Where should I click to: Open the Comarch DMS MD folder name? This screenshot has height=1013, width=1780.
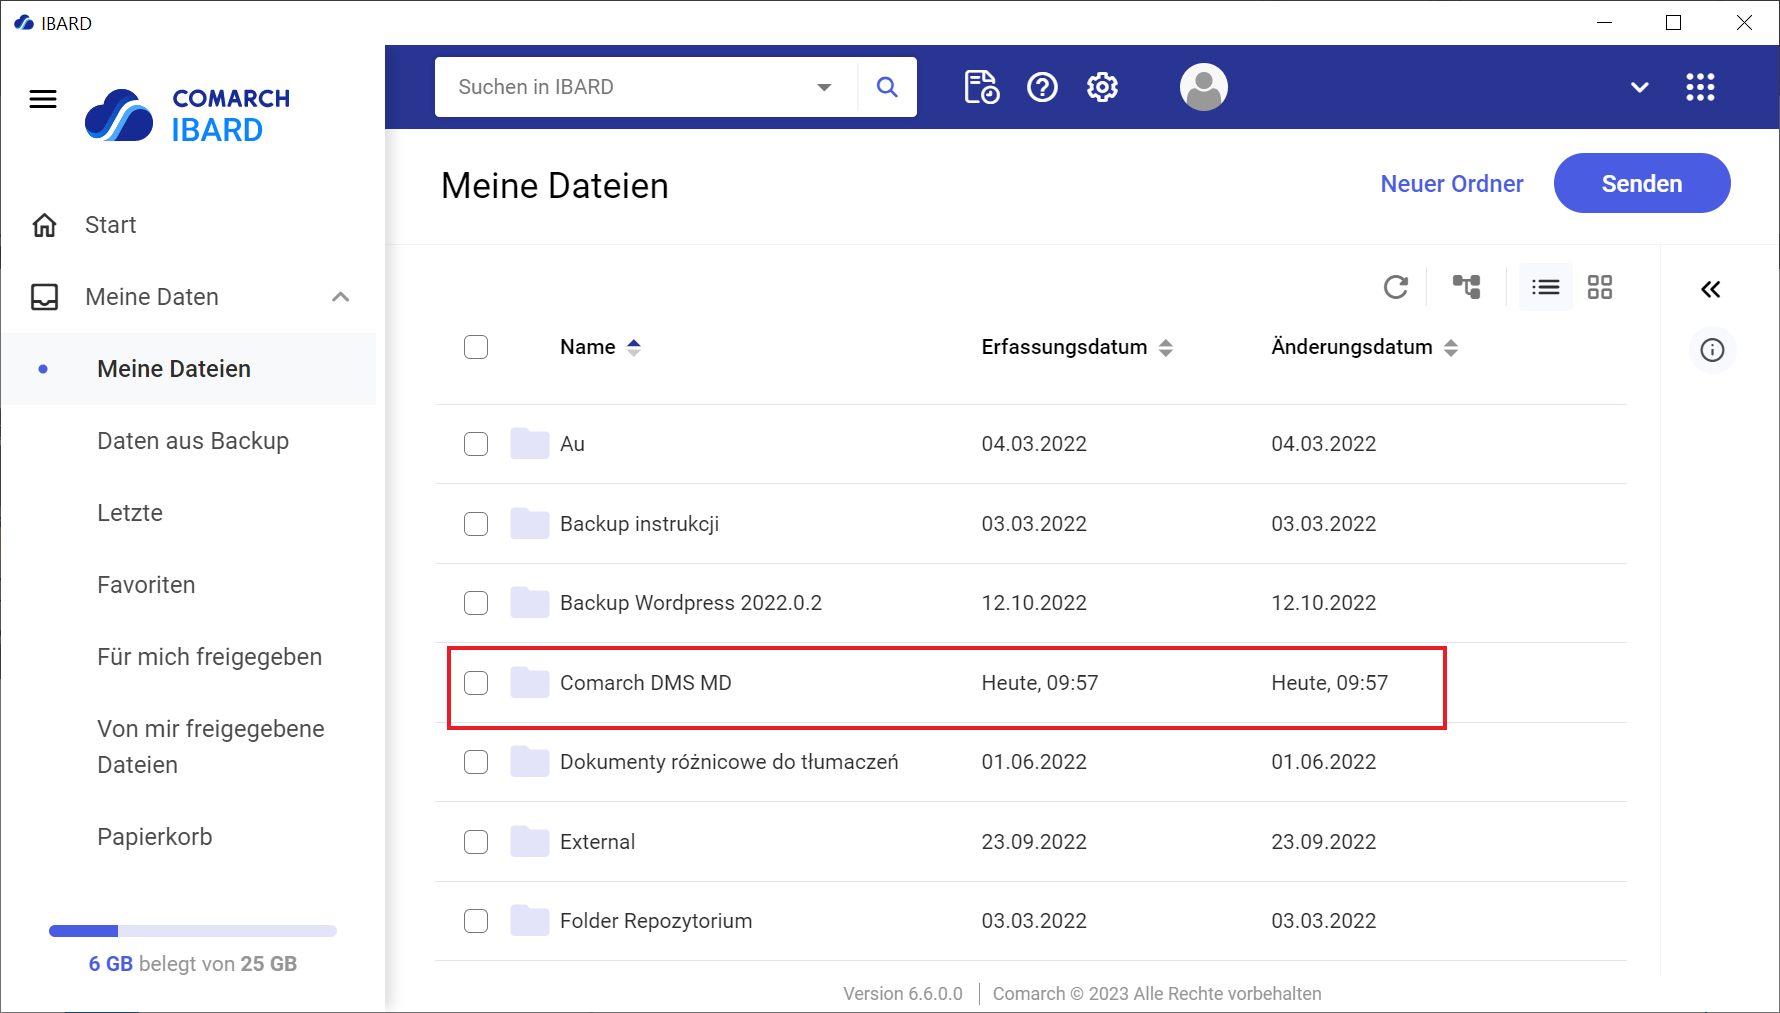pyautogui.click(x=646, y=683)
